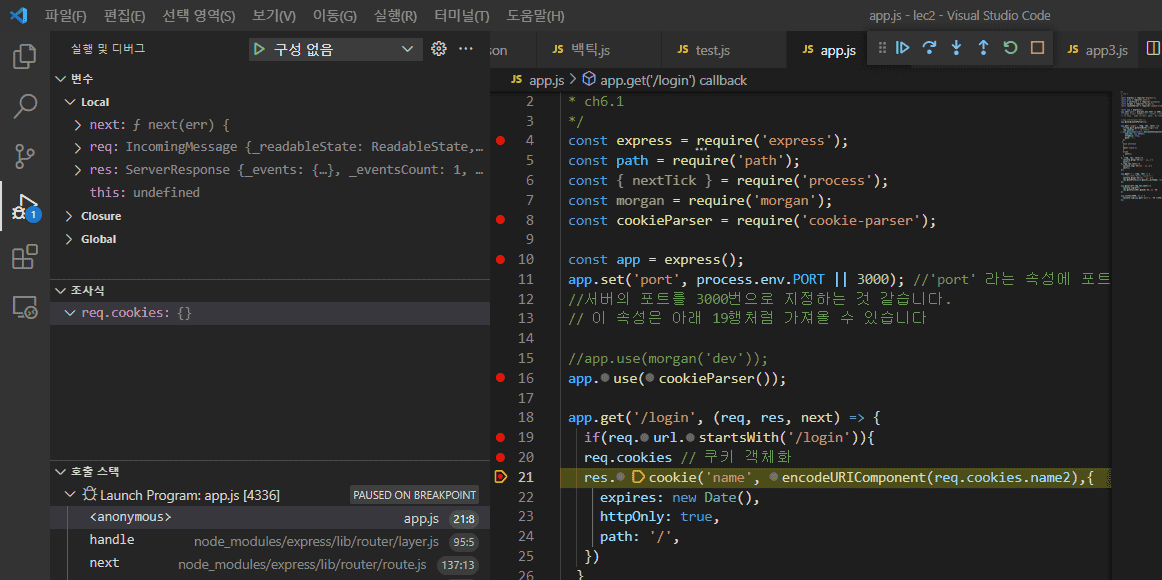The width and height of the screenshot is (1162, 580).
Task: Remove the breakpoint on line 16
Action: coord(500,378)
